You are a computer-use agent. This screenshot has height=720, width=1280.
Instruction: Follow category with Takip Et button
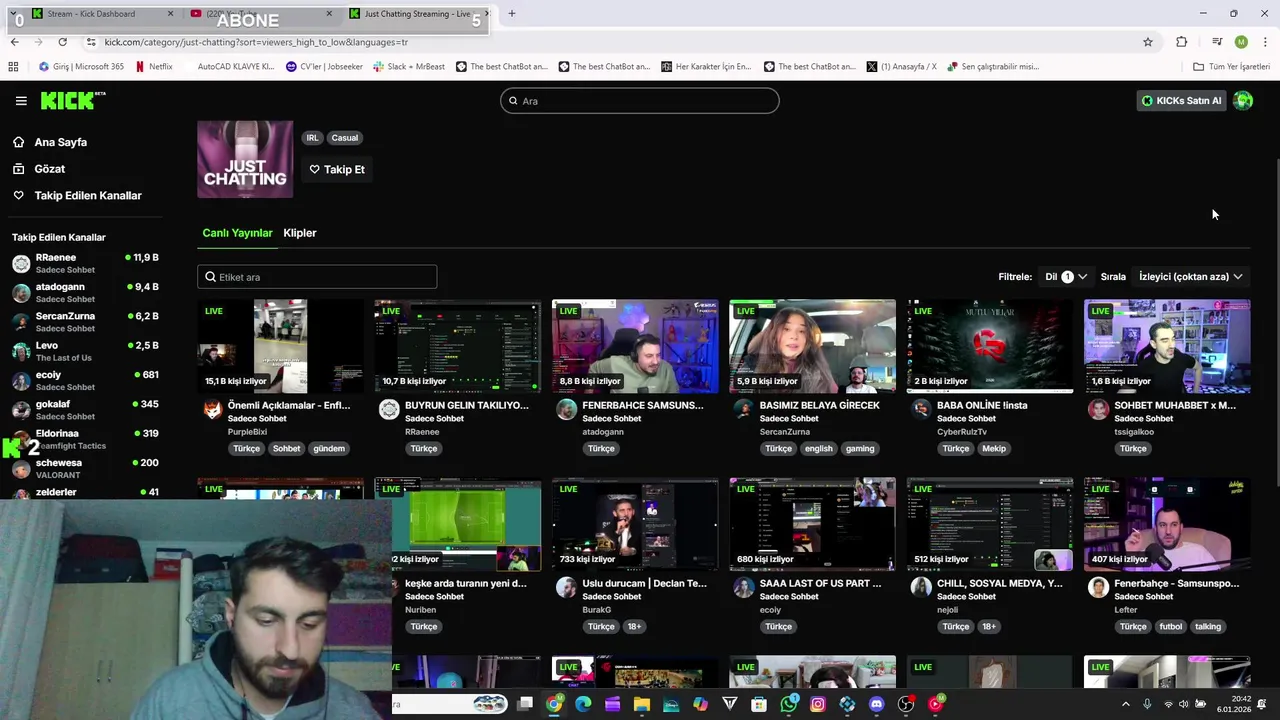(337, 170)
